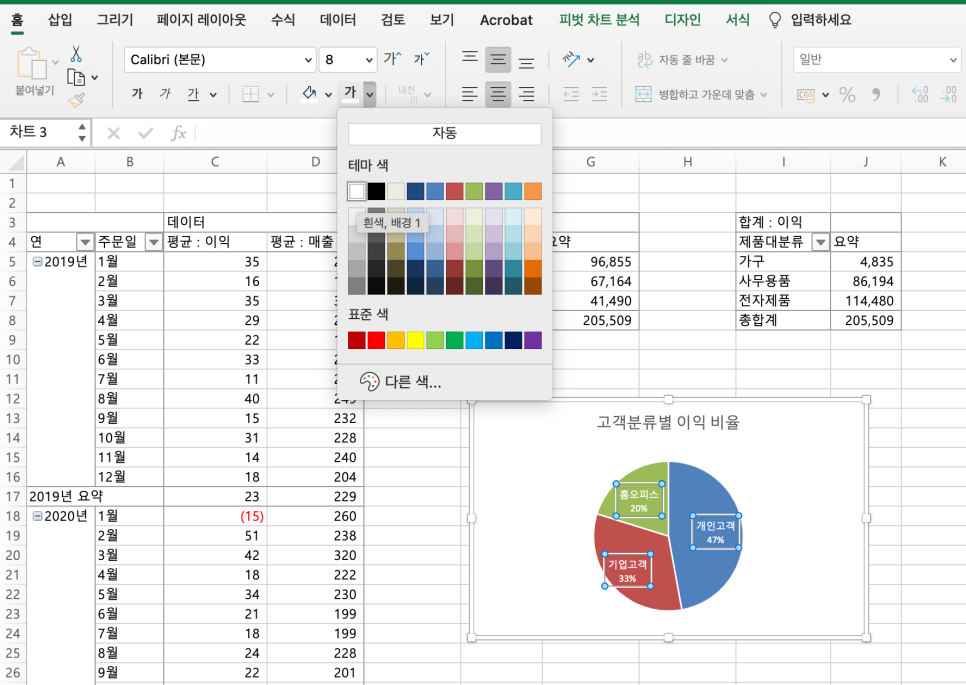This screenshot has width=966, height=685.
Task: Select purple standard color swatch
Action: [533, 340]
